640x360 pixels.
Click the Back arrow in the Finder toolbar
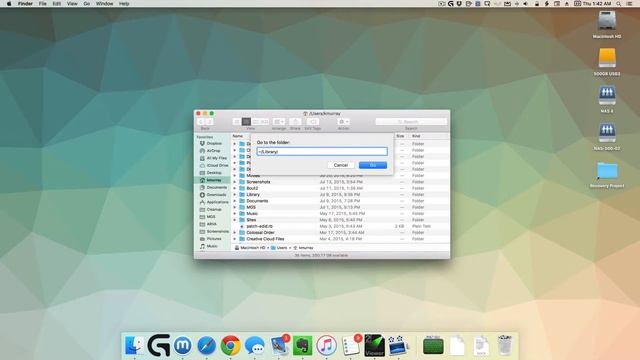click(x=200, y=122)
